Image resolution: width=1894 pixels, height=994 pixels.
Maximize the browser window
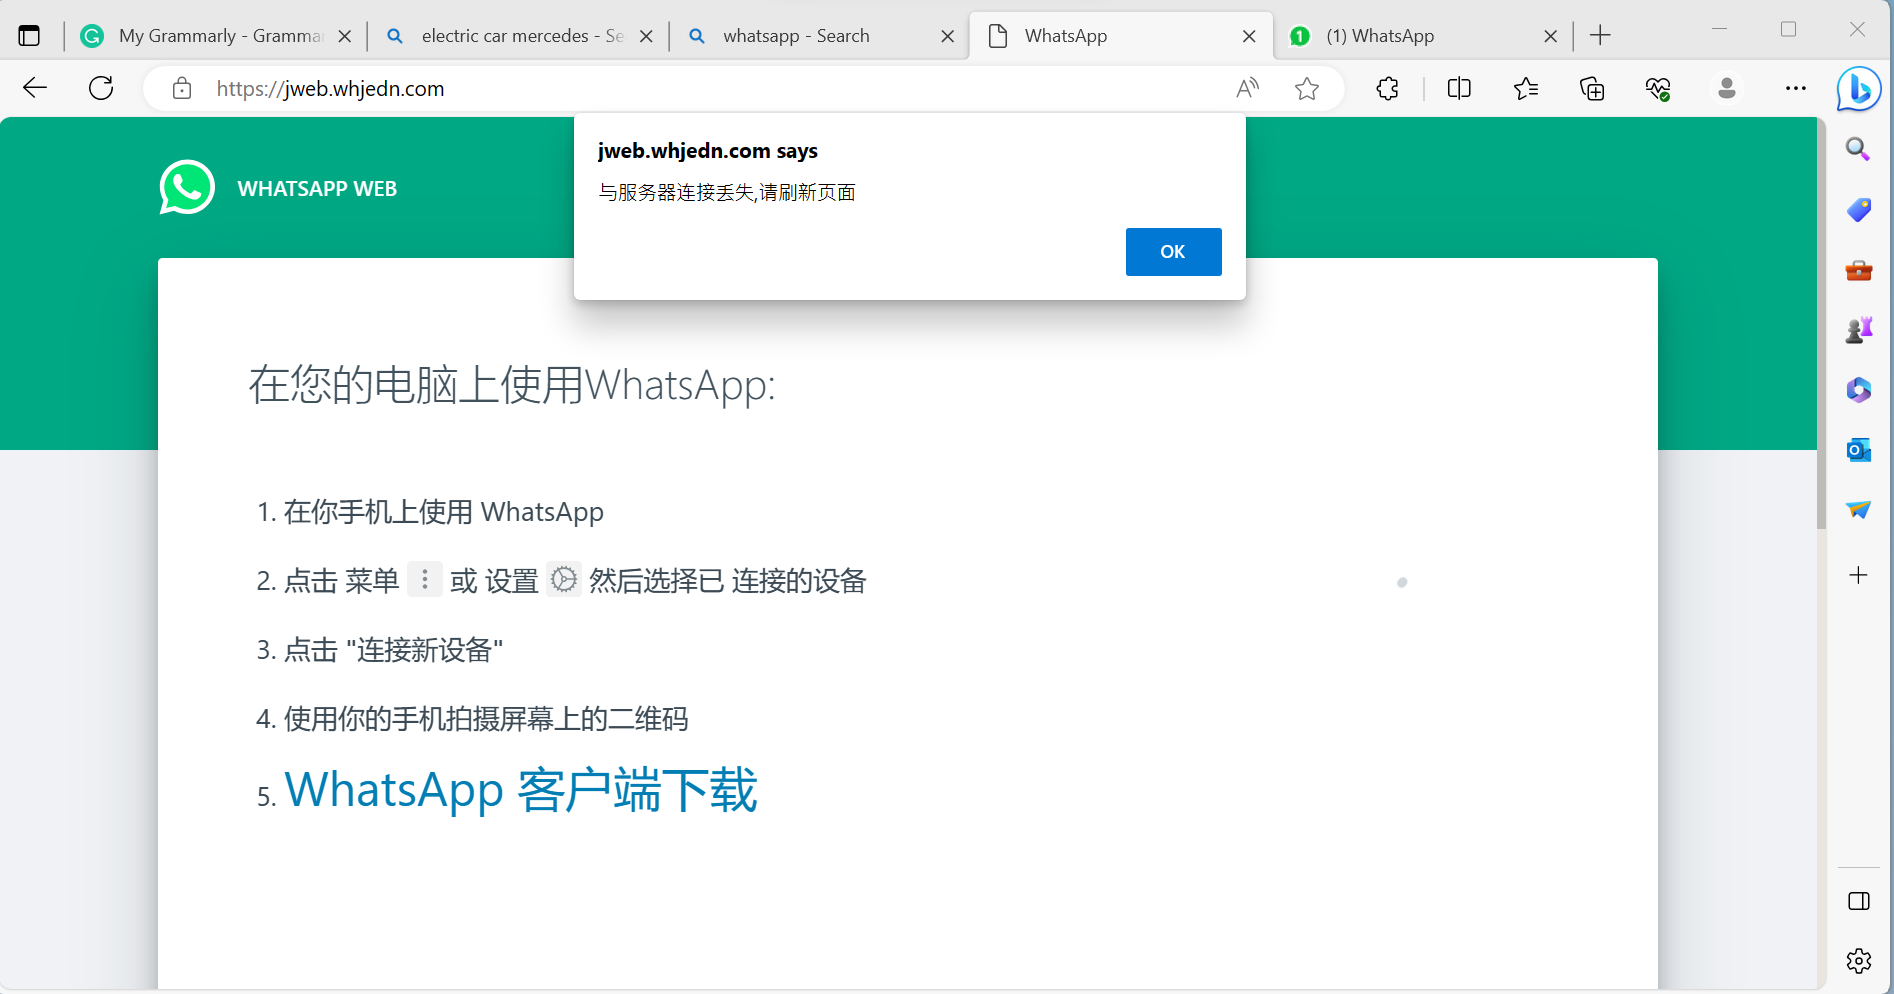pyautogui.click(x=1789, y=30)
